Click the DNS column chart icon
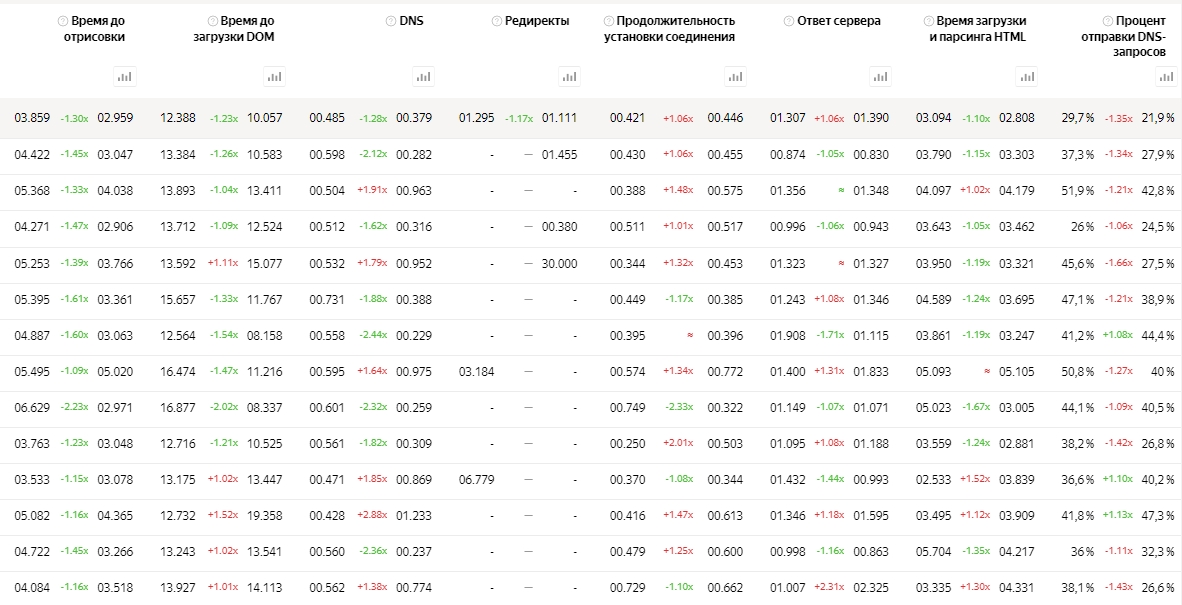This screenshot has height=605, width=1182. [x=423, y=76]
